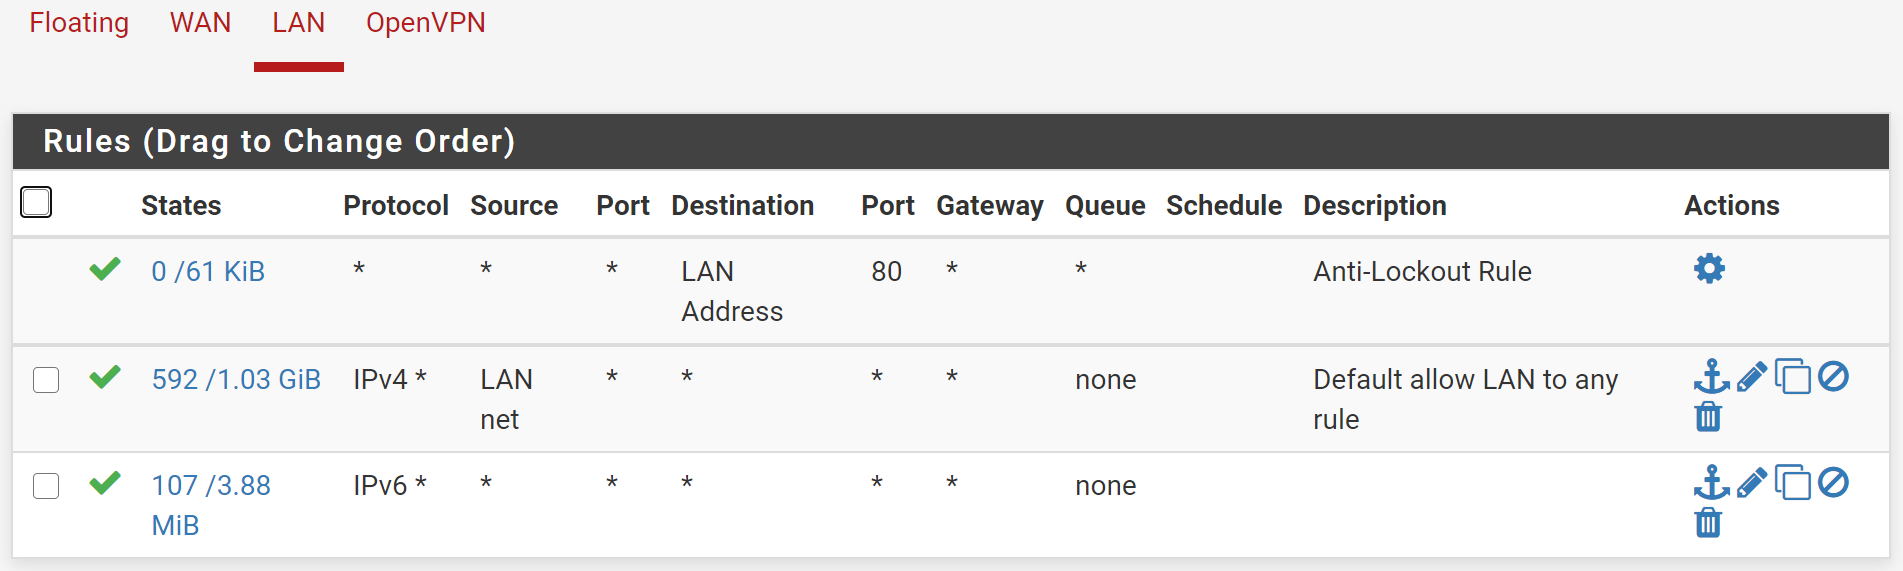Disable the IPv4 LAN net rule
This screenshot has width=1903, height=571.
tap(1833, 377)
